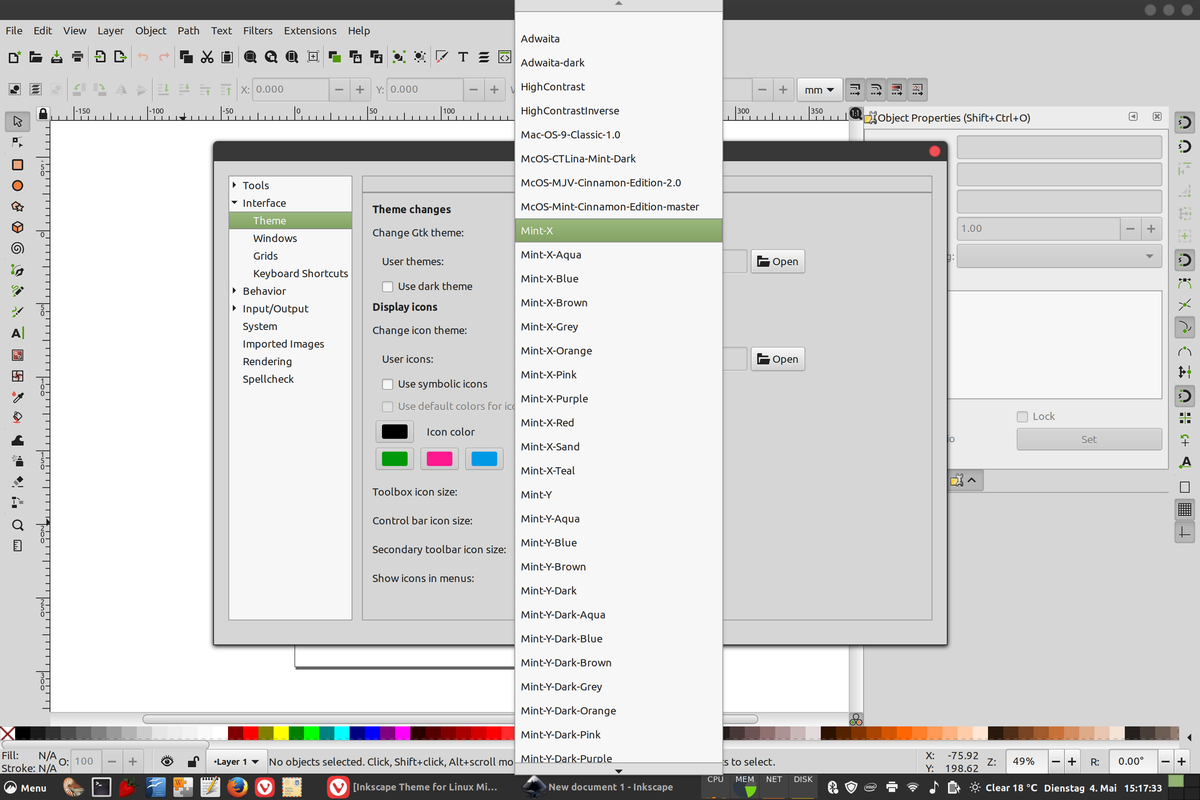Open the Keyboard Shortcuts preferences page

point(300,273)
